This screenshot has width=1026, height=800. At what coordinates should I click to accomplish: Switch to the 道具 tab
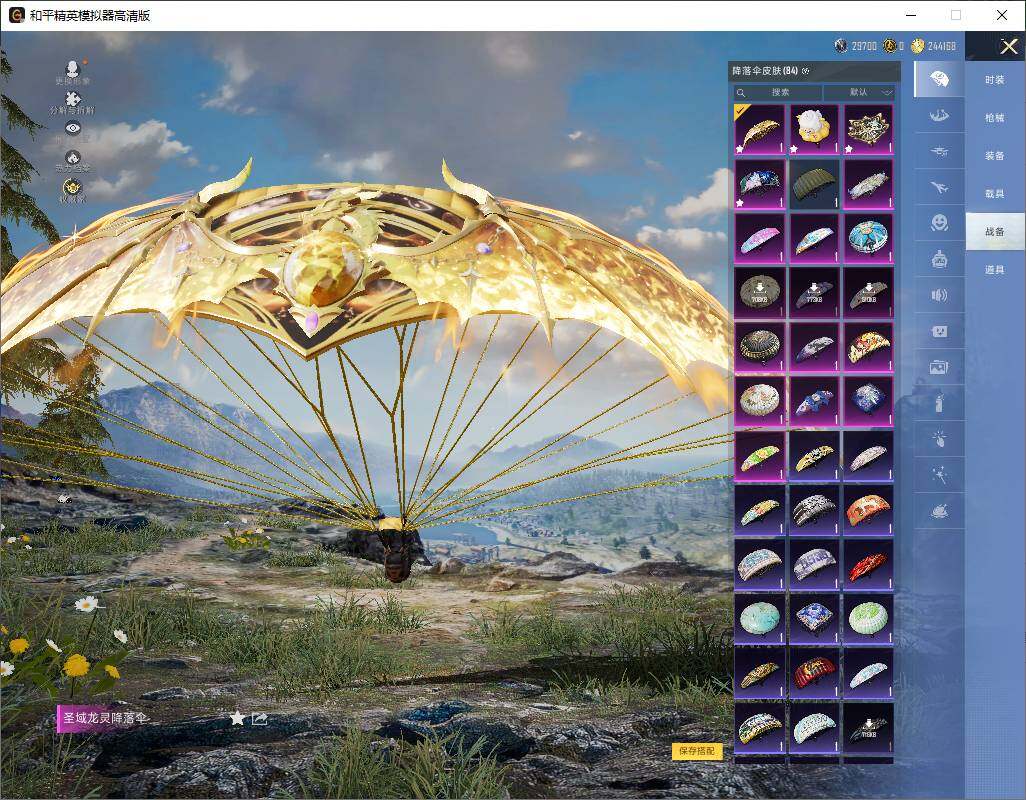click(x=995, y=270)
